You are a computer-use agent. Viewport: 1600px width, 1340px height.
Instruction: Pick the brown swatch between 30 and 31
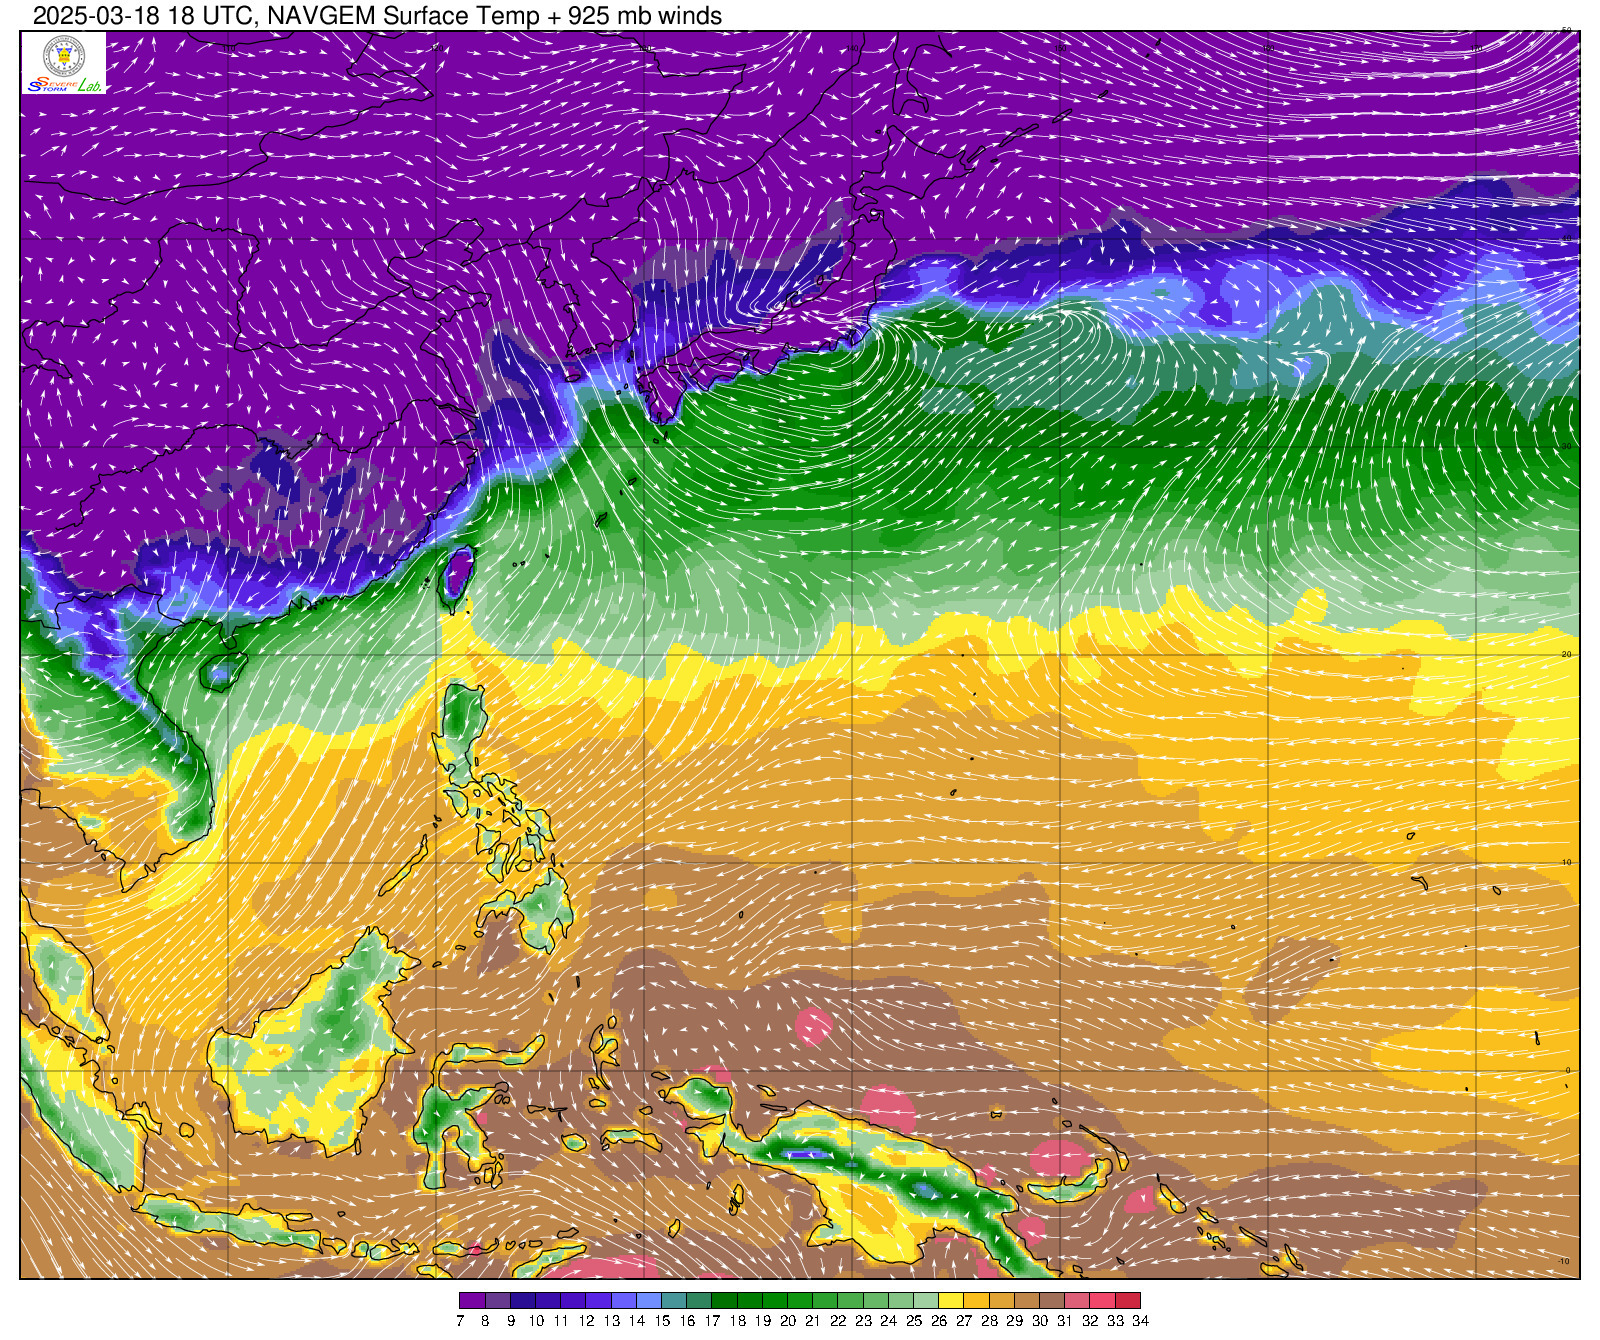click(1052, 1300)
